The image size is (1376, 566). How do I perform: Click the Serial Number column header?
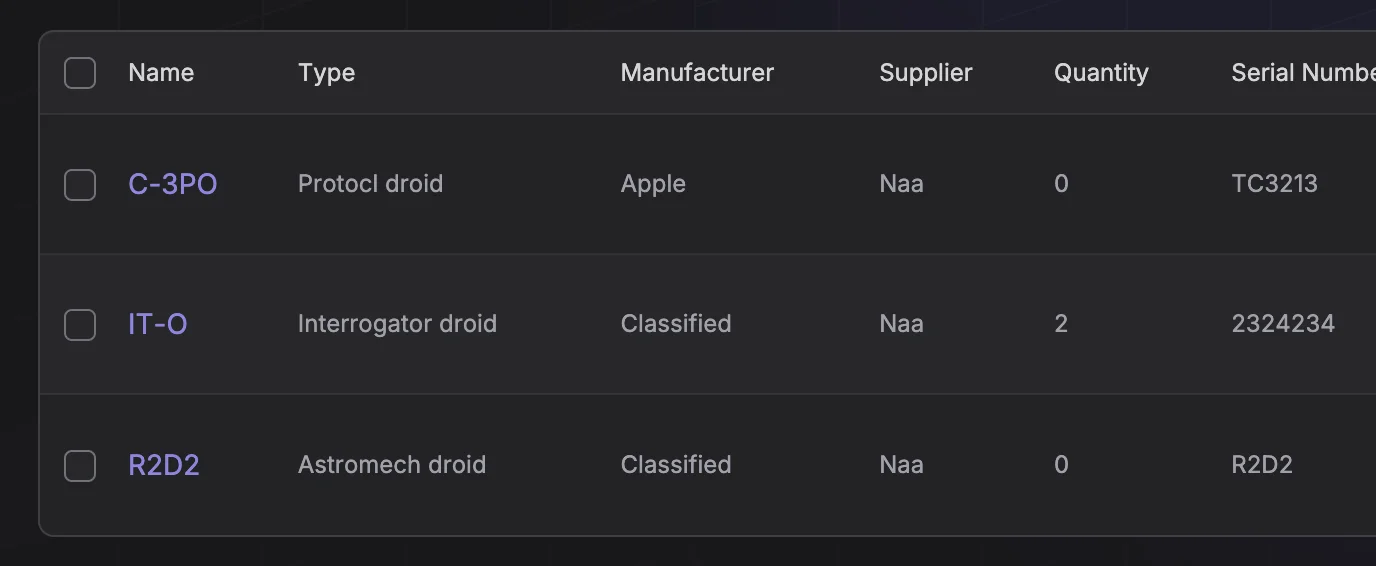pyautogui.click(x=1302, y=73)
